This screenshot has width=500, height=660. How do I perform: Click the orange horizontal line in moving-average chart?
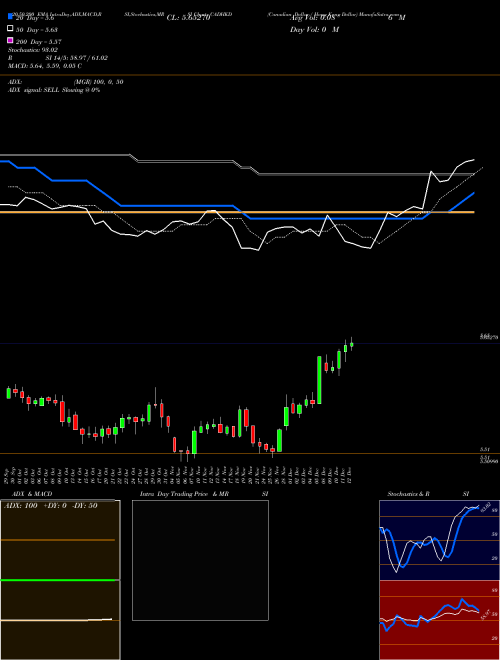tap(237, 212)
